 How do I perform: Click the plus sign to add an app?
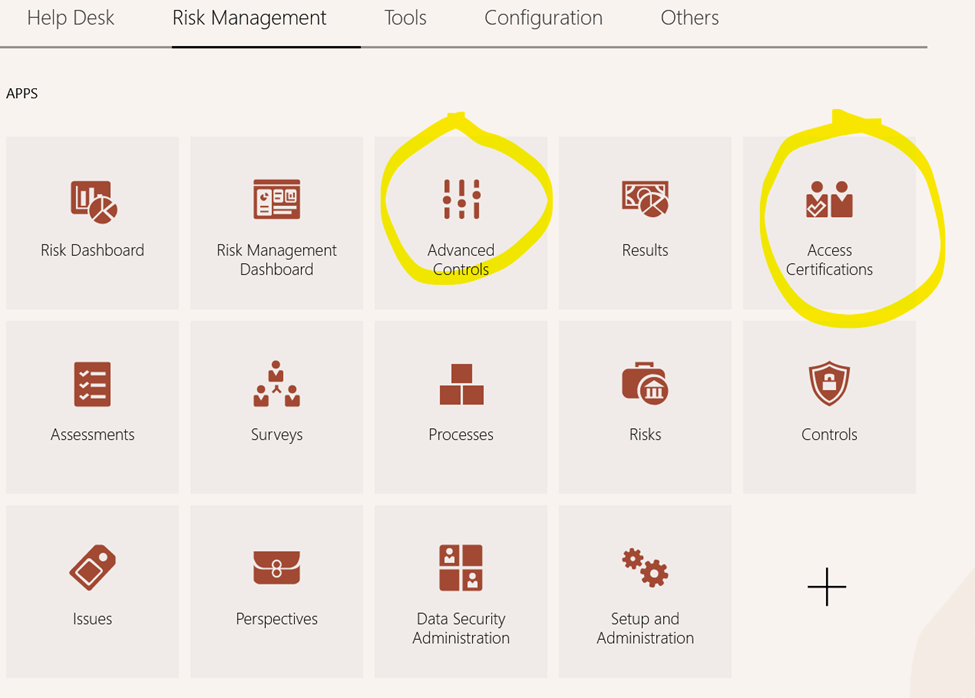click(x=827, y=589)
